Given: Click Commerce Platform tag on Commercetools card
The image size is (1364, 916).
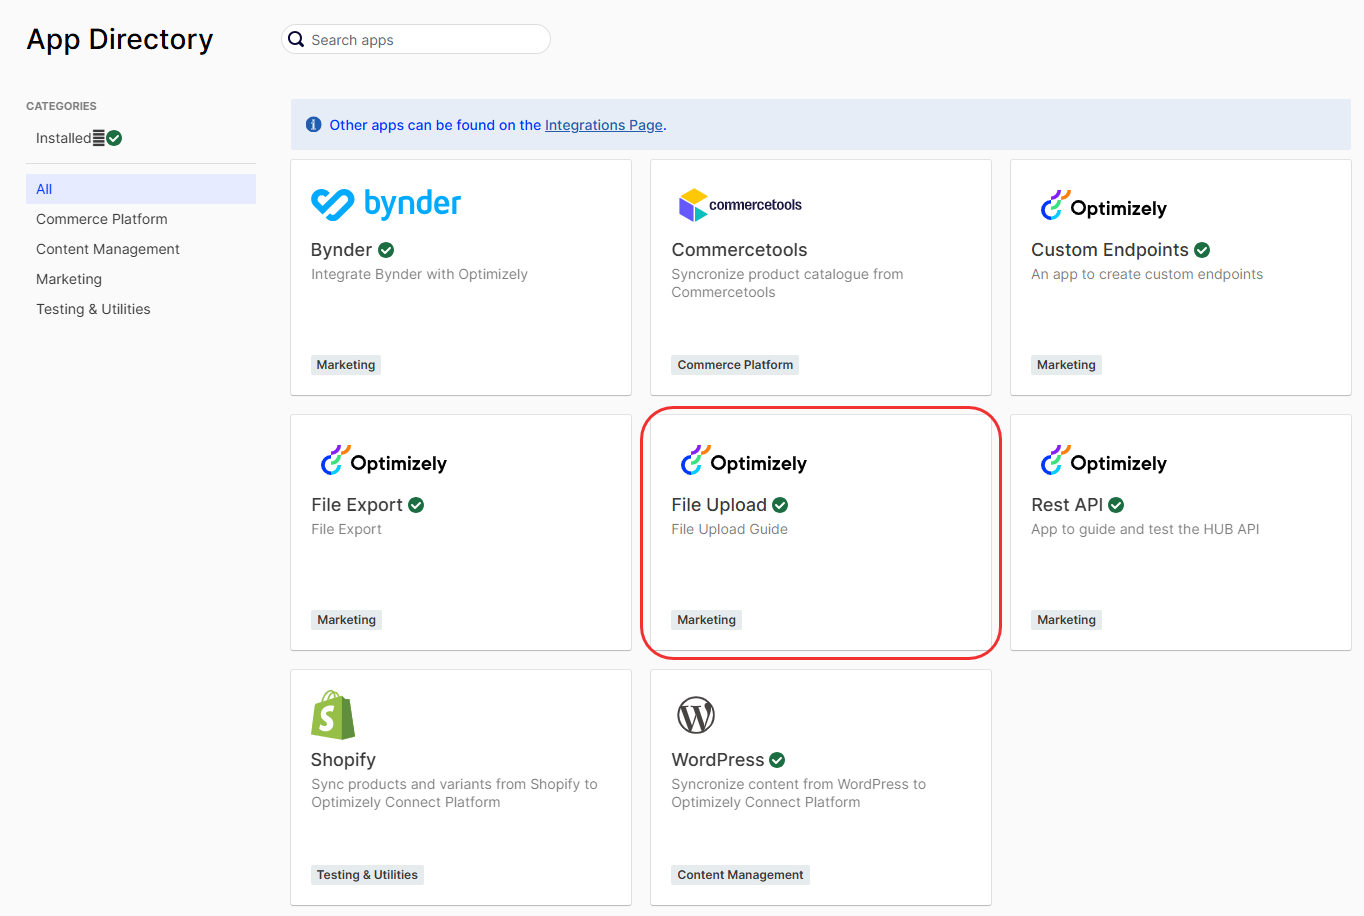Looking at the screenshot, I should 735,365.
